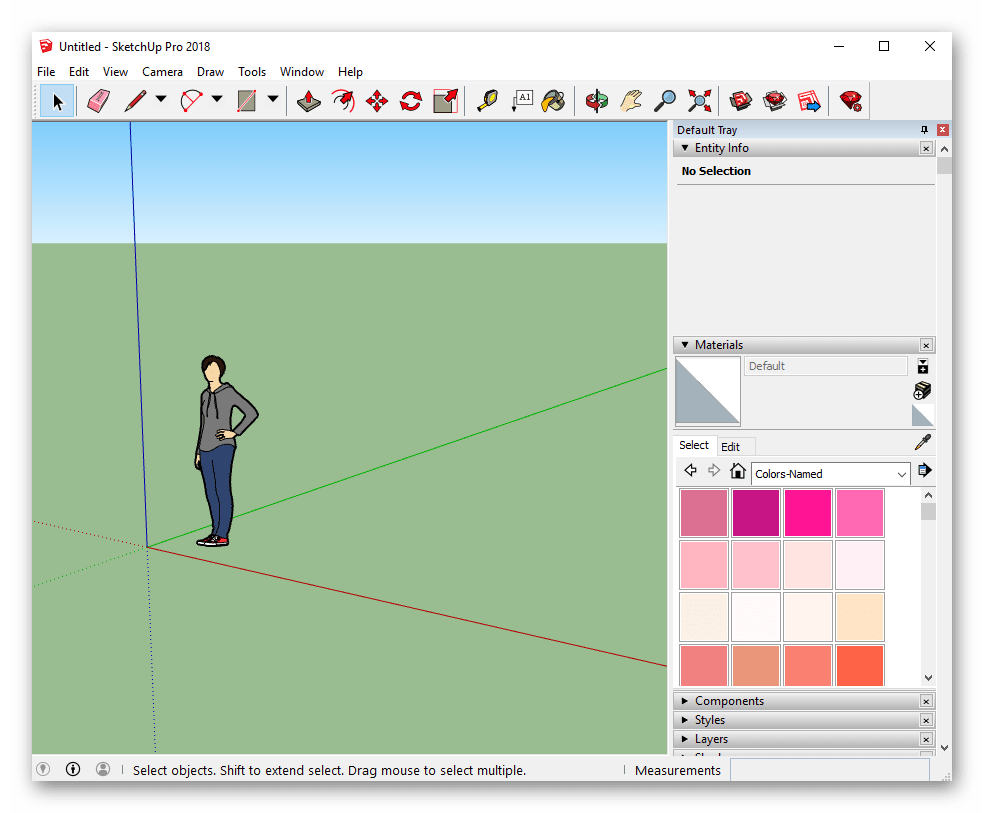
Task: Open the Draw menu
Action: 210,72
